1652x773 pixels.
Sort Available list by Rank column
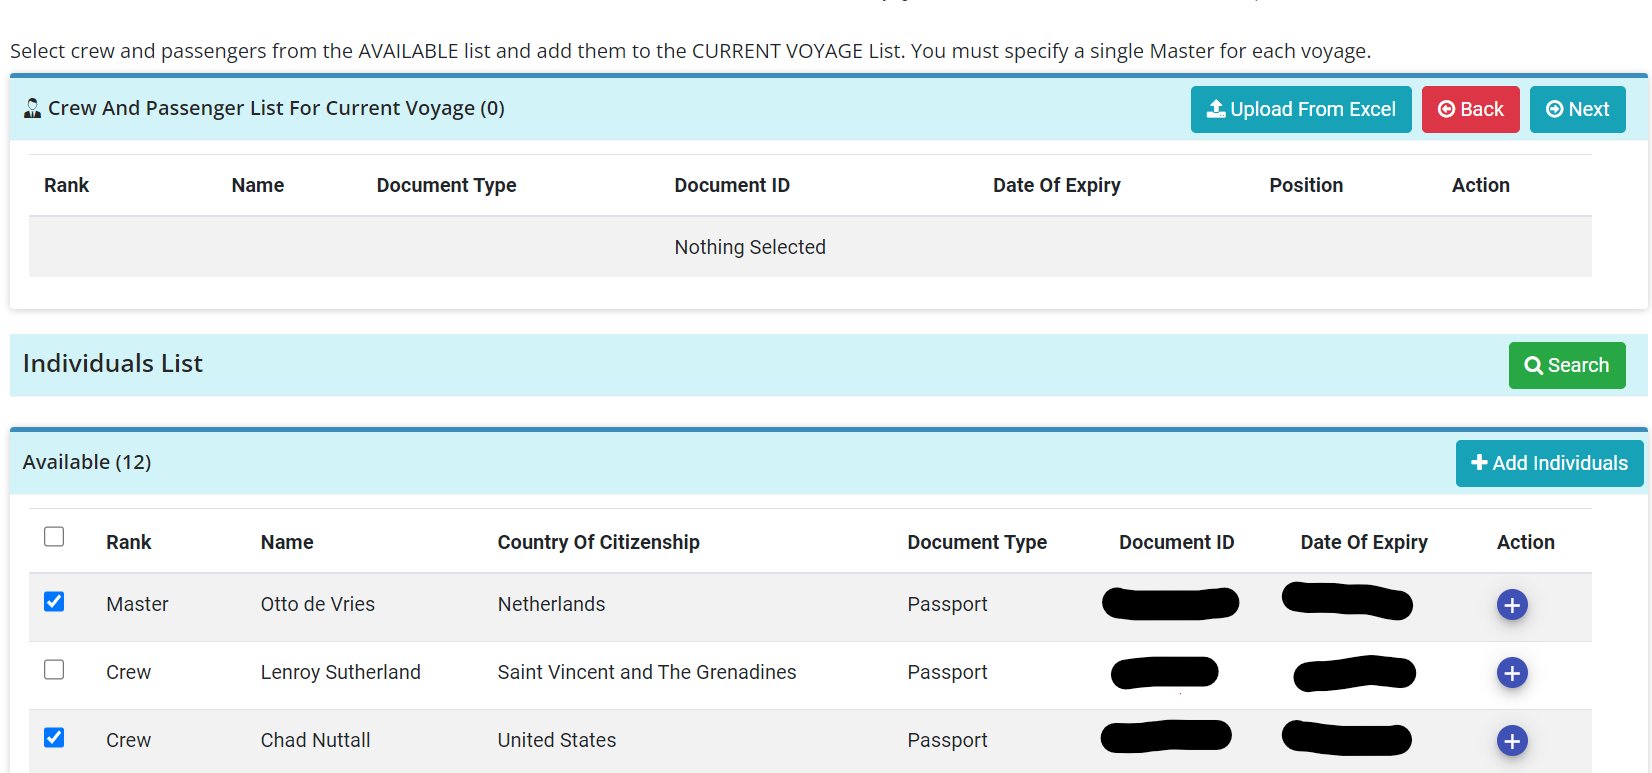click(x=128, y=542)
